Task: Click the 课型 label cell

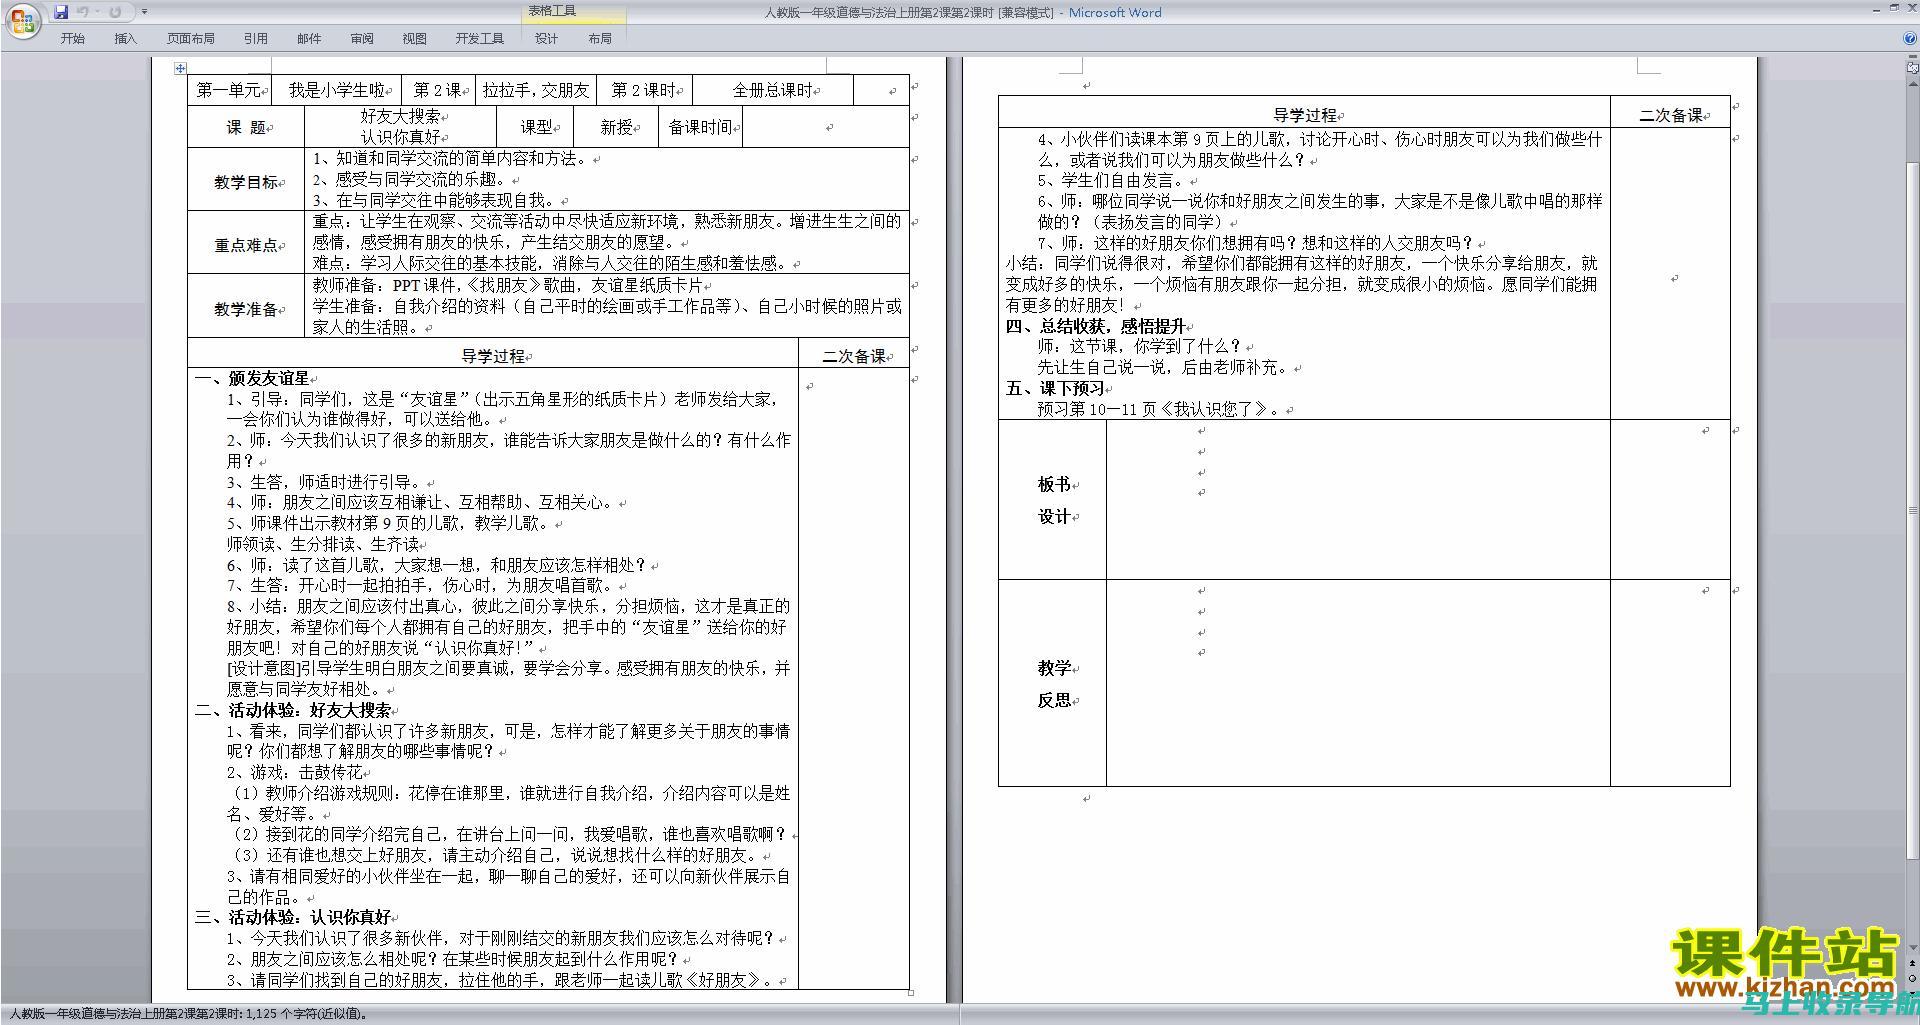Action: point(537,127)
